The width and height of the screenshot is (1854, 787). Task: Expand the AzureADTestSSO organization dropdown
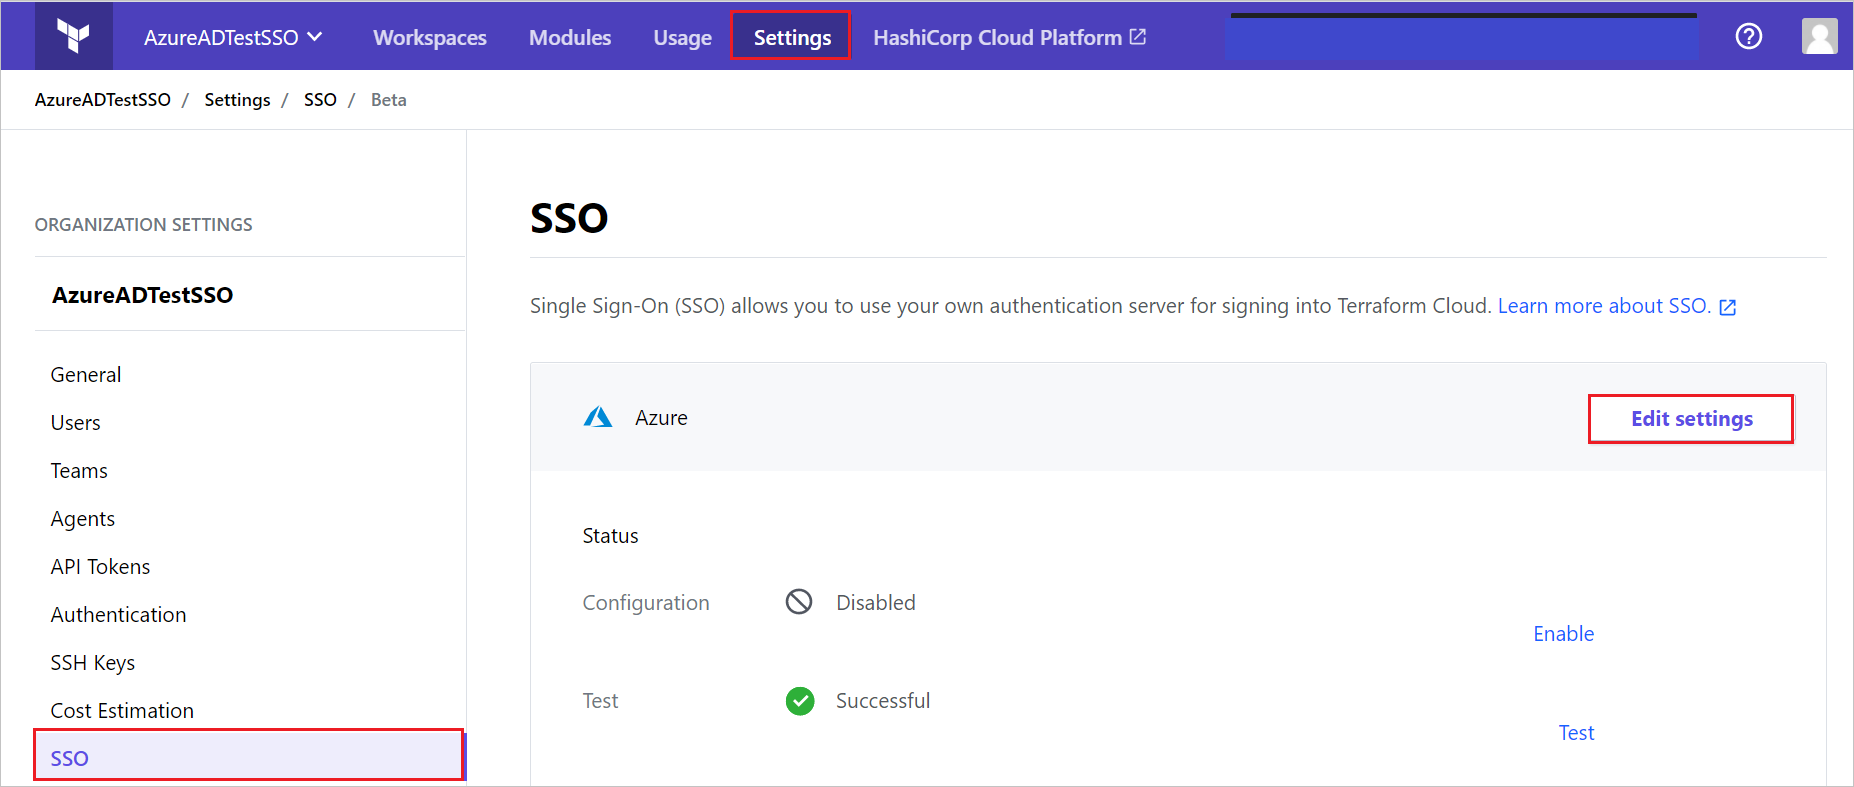[233, 38]
